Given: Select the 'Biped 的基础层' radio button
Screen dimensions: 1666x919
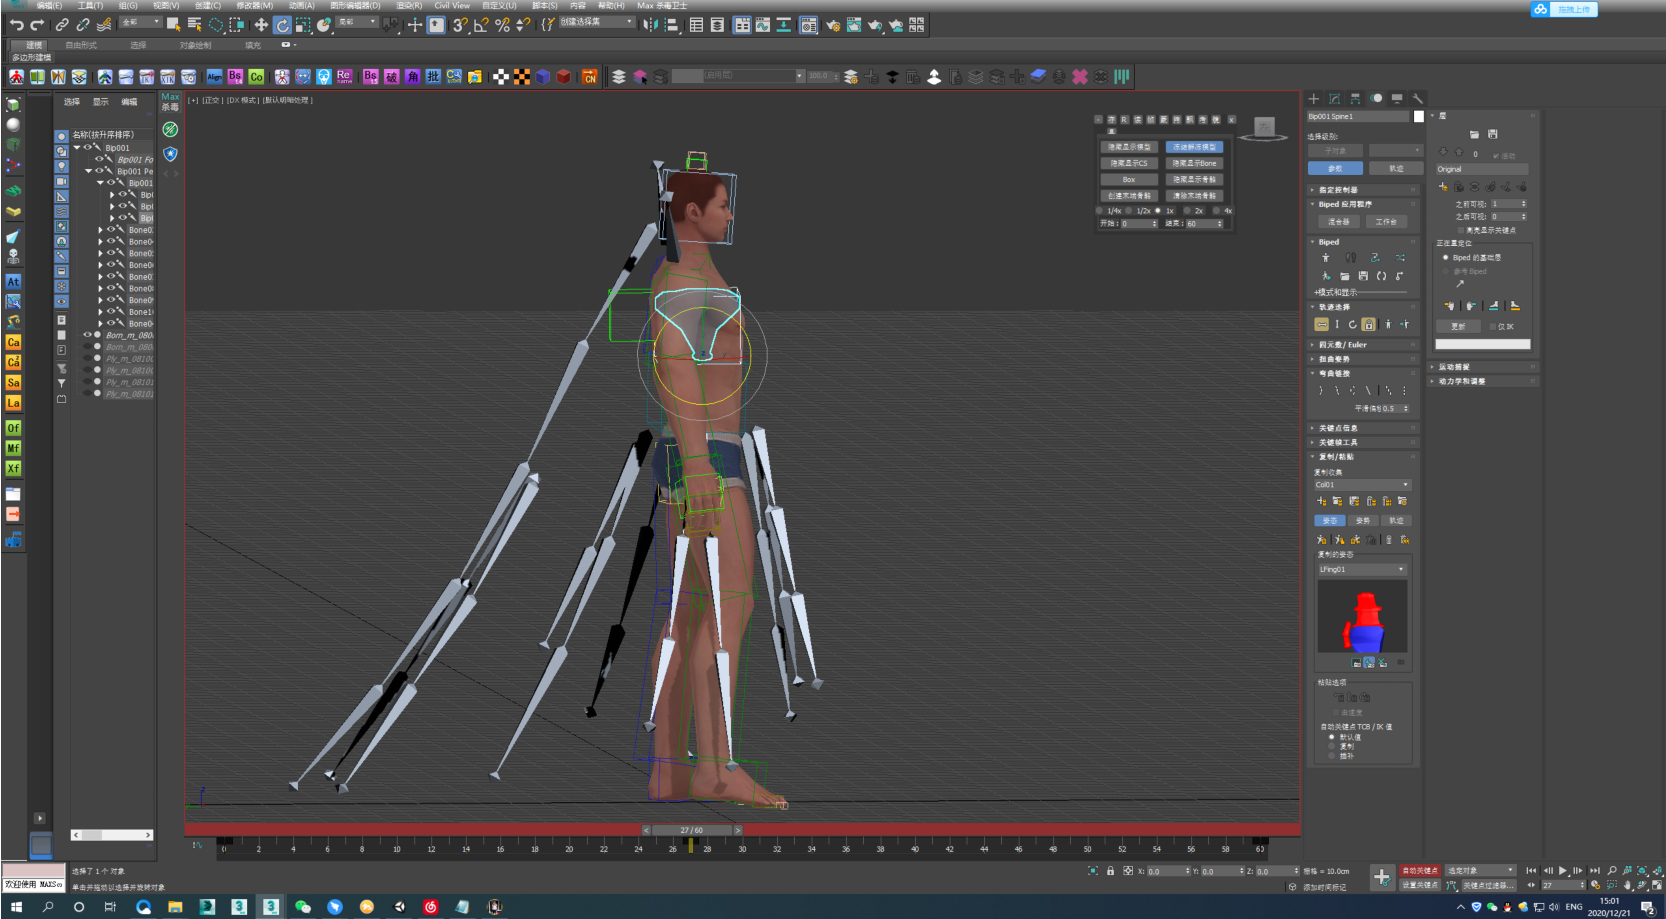Looking at the screenshot, I should (x=1445, y=258).
